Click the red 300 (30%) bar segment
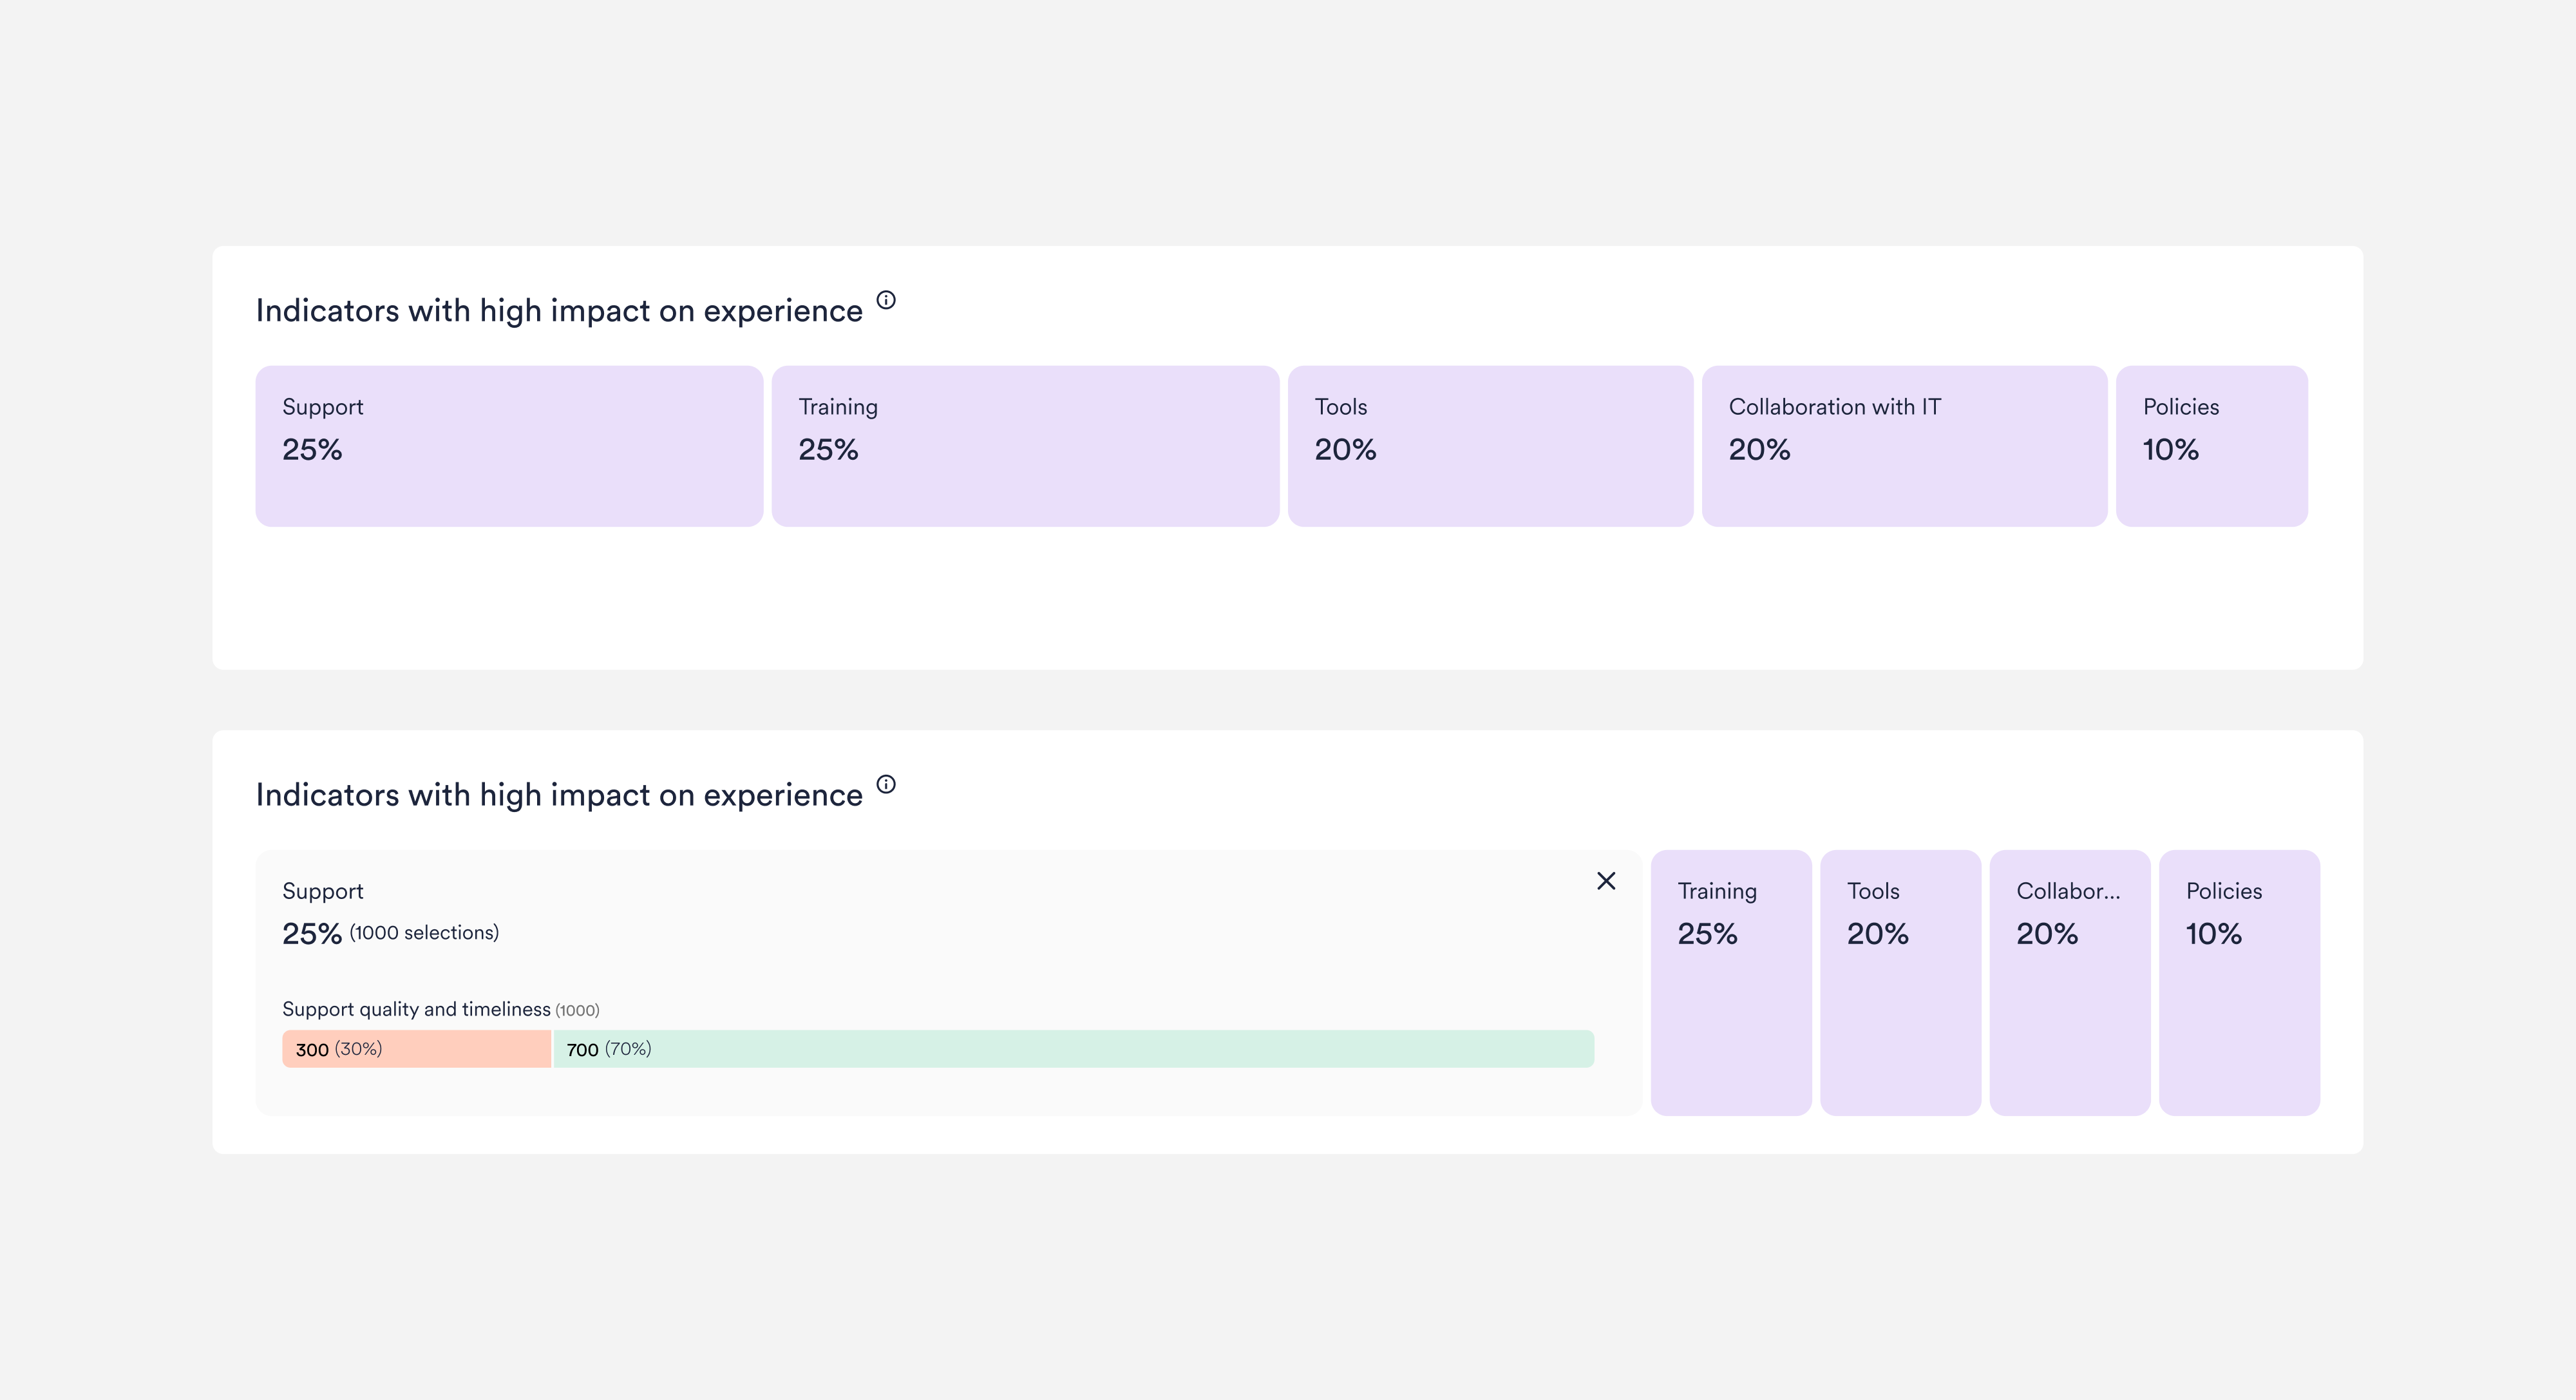Screen dimensions: 2576x1400 coord(416,1049)
